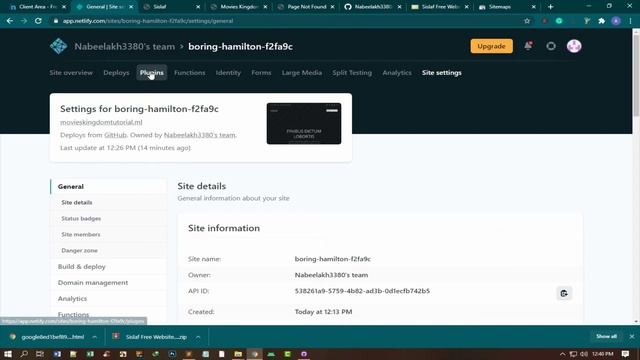Select Site details in sidebar
The width and height of the screenshot is (640, 360).
tap(109, 202)
